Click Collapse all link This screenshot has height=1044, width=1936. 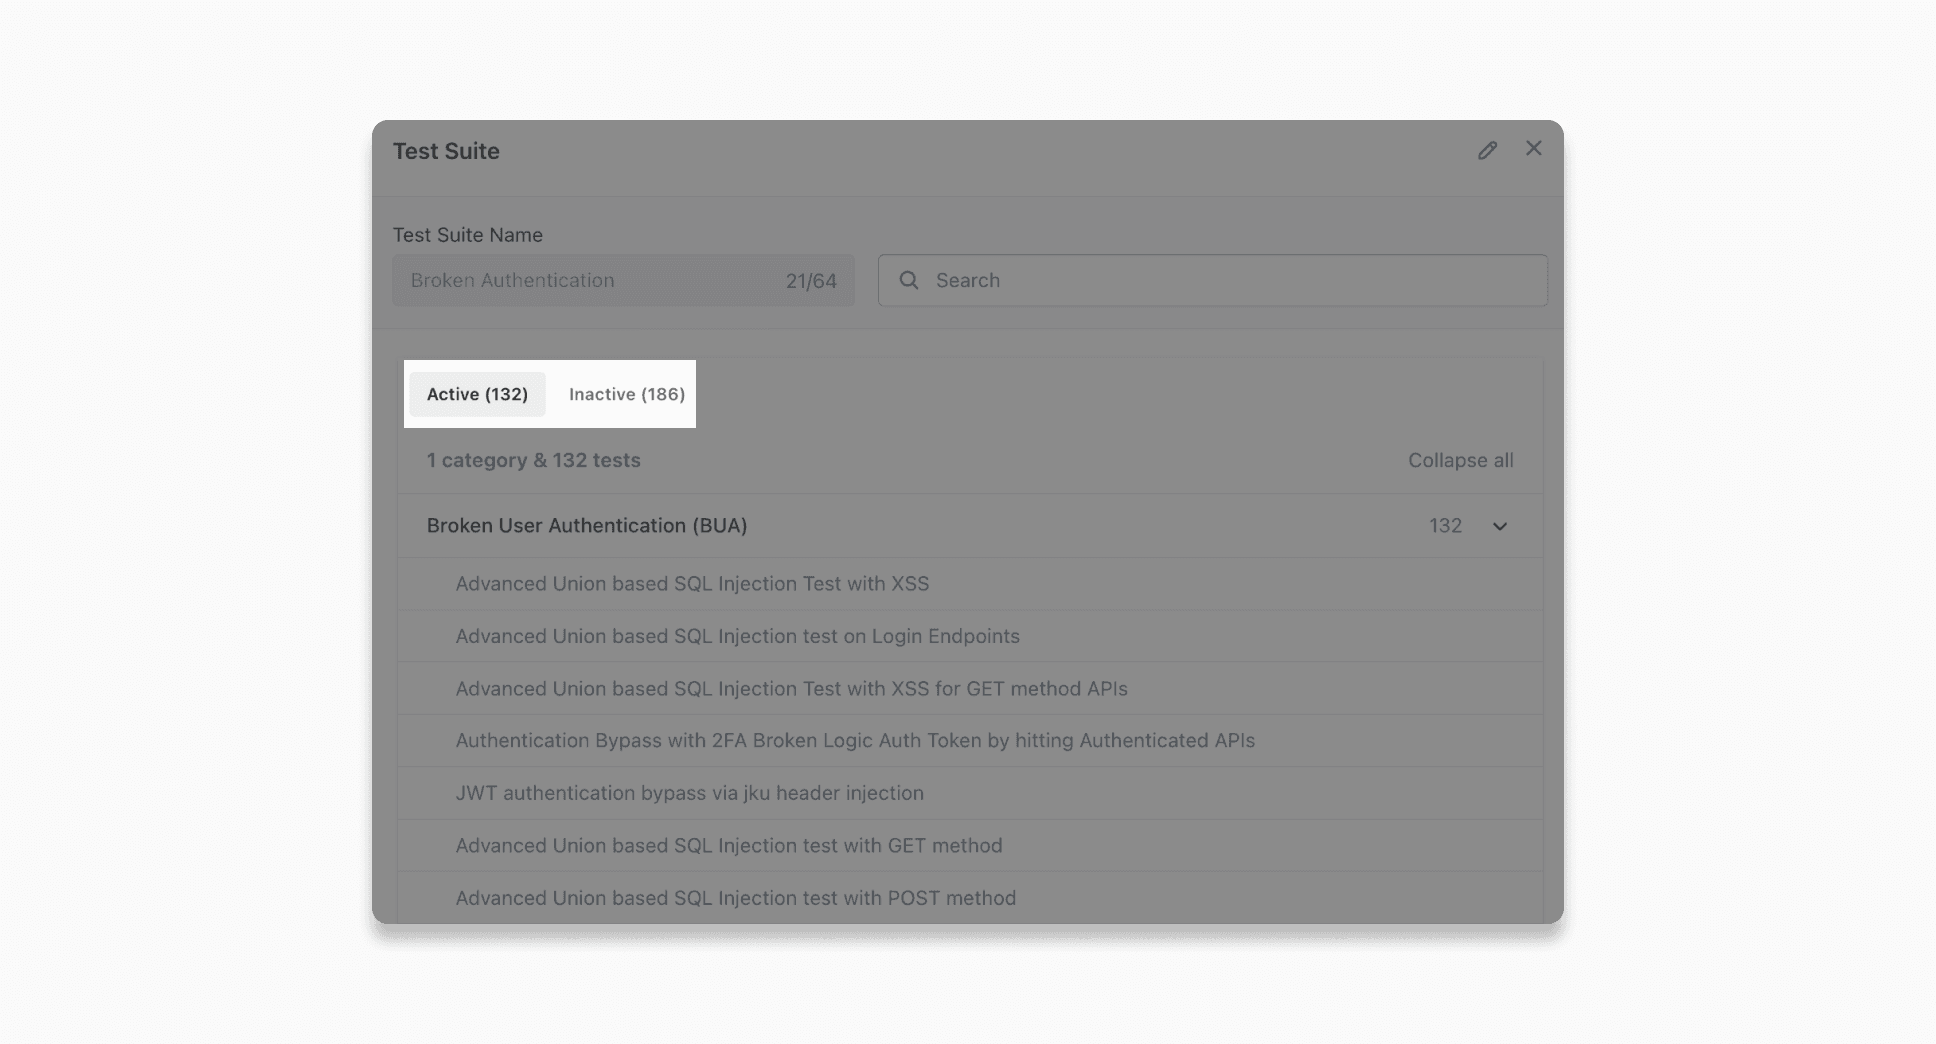(1460, 460)
